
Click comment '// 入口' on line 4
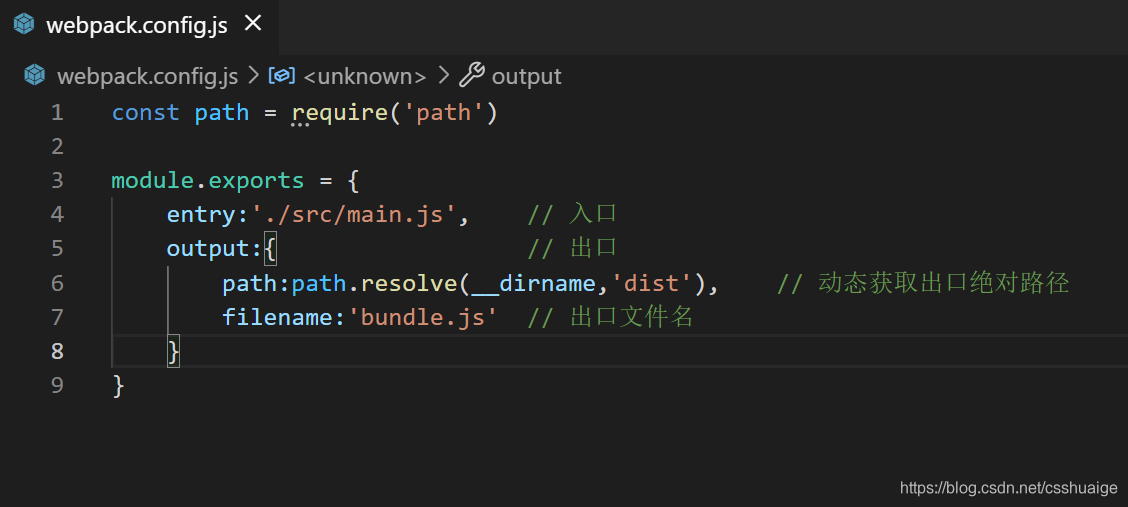pos(573,214)
